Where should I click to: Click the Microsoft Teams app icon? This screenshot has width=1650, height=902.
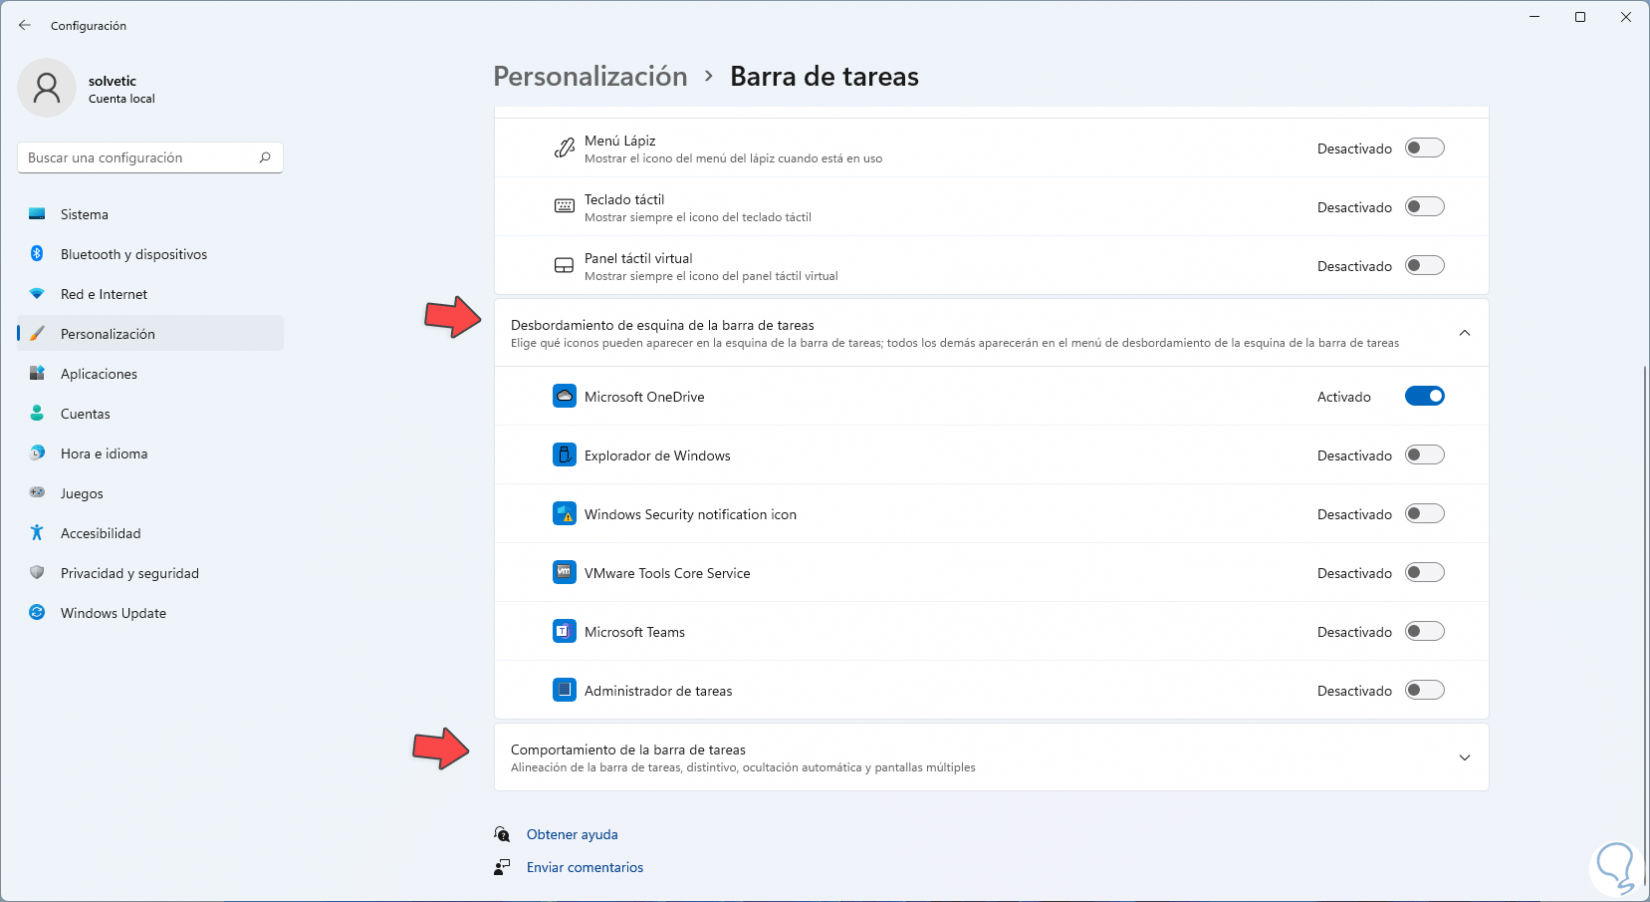[x=564, y=632]
